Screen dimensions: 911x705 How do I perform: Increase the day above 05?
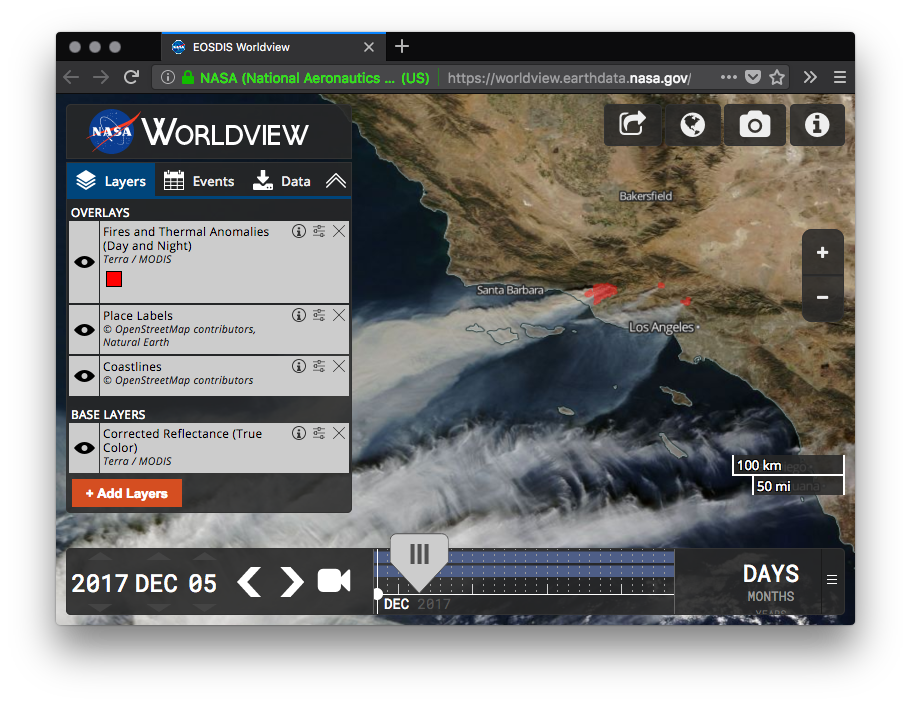pyautogui.click(x=203, y=557)
